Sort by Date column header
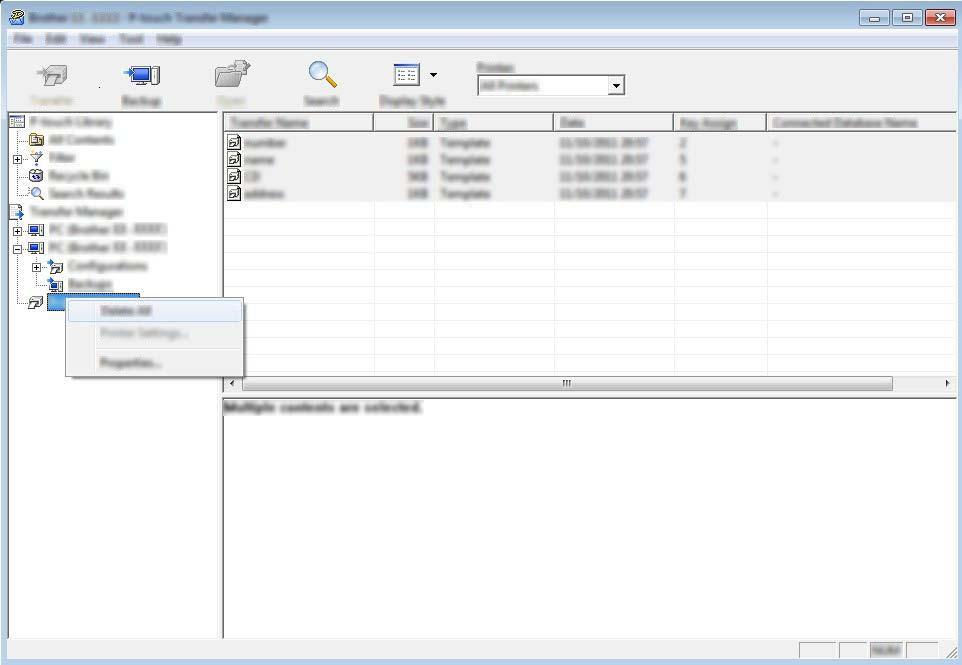The width and height of the screenshot is (962, 665). point(614,123)
